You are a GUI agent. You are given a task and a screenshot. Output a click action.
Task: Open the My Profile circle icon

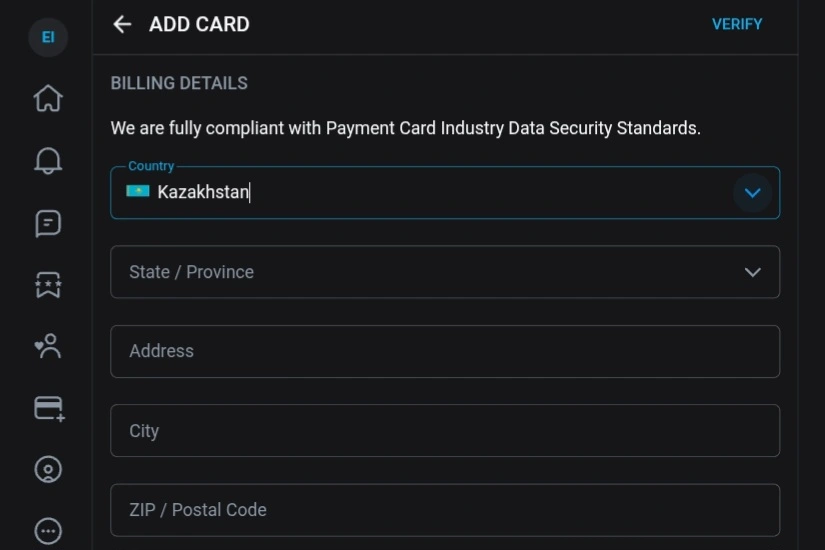coord(47,469)
